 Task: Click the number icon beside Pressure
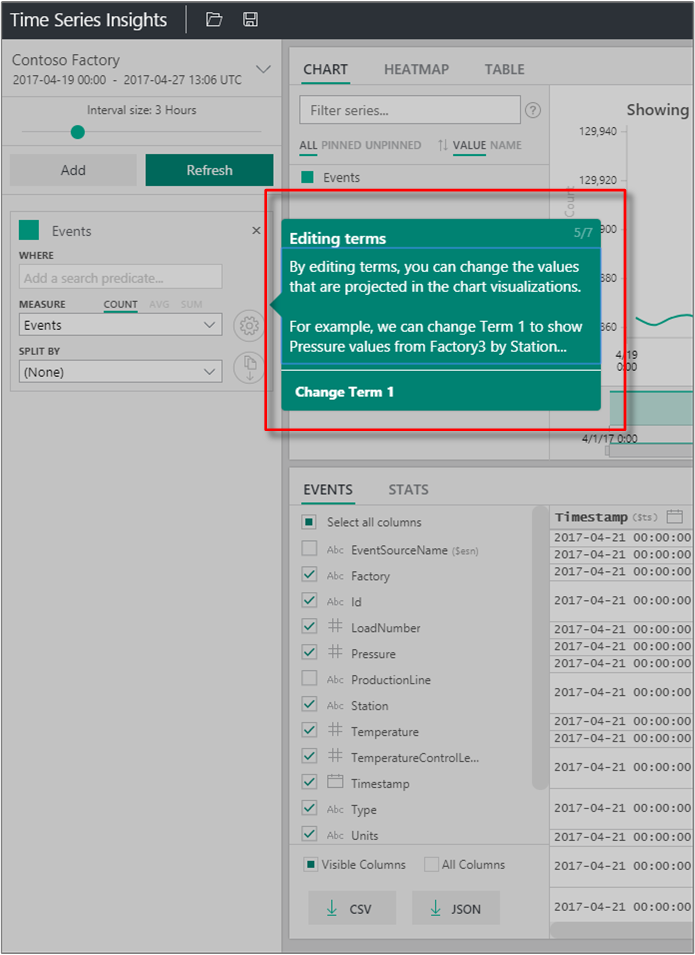335,652
